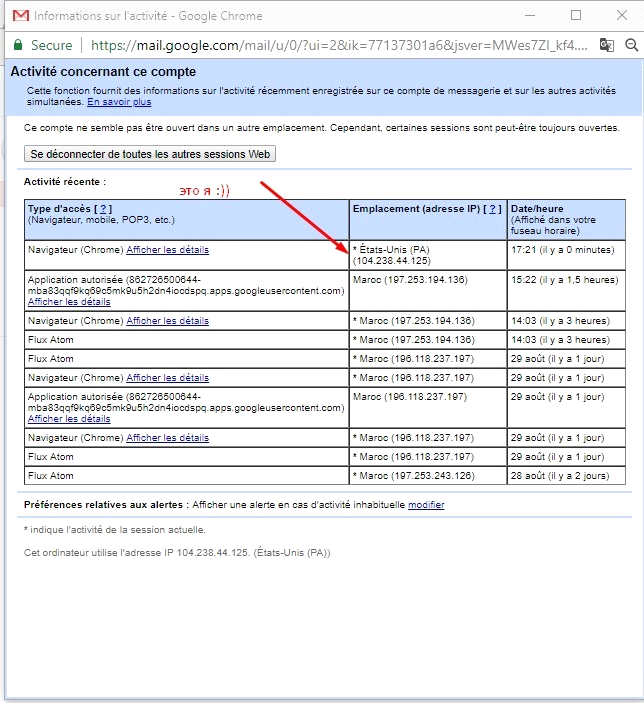The width and height of the screenshot is (644, 703).
Task: Click the Gmail favicon in the title bar
Action: click(19, 16)
